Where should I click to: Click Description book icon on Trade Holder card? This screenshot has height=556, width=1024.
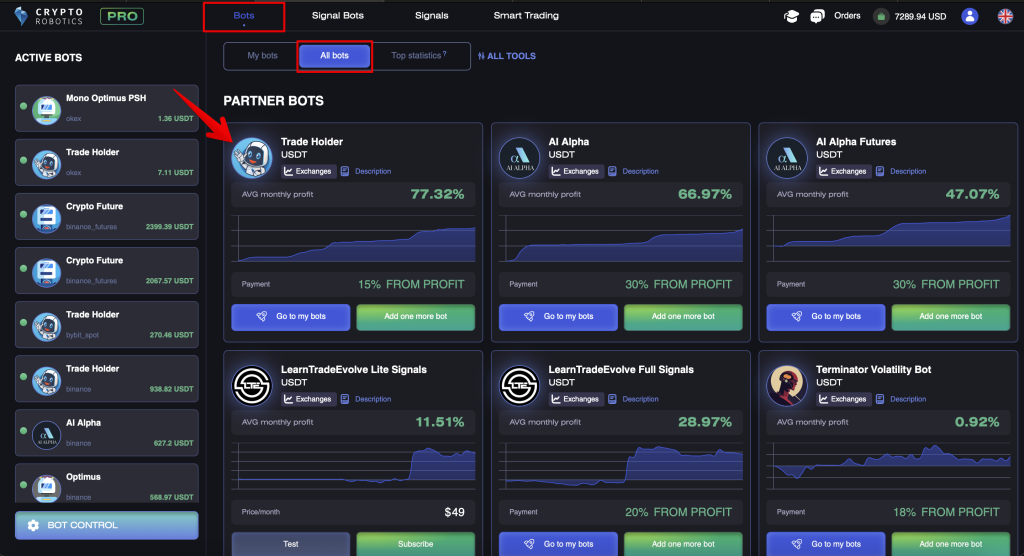(x=345, y=171)
